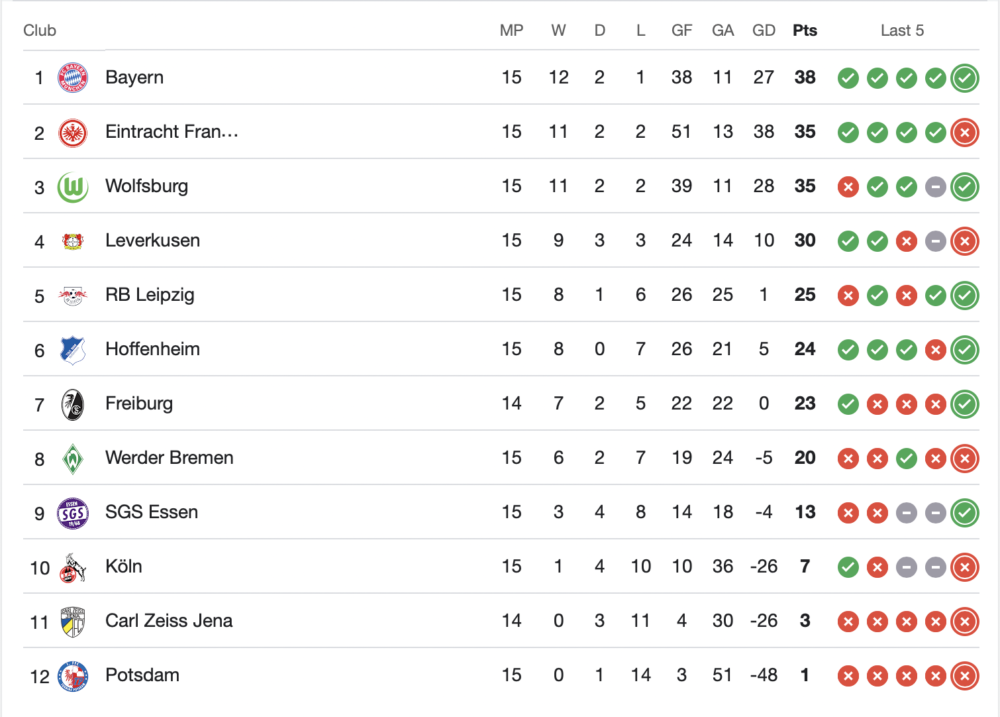Click the Bayern club crest icon
The height and width of the screenshot is (717, 1000).
point(73,78)
